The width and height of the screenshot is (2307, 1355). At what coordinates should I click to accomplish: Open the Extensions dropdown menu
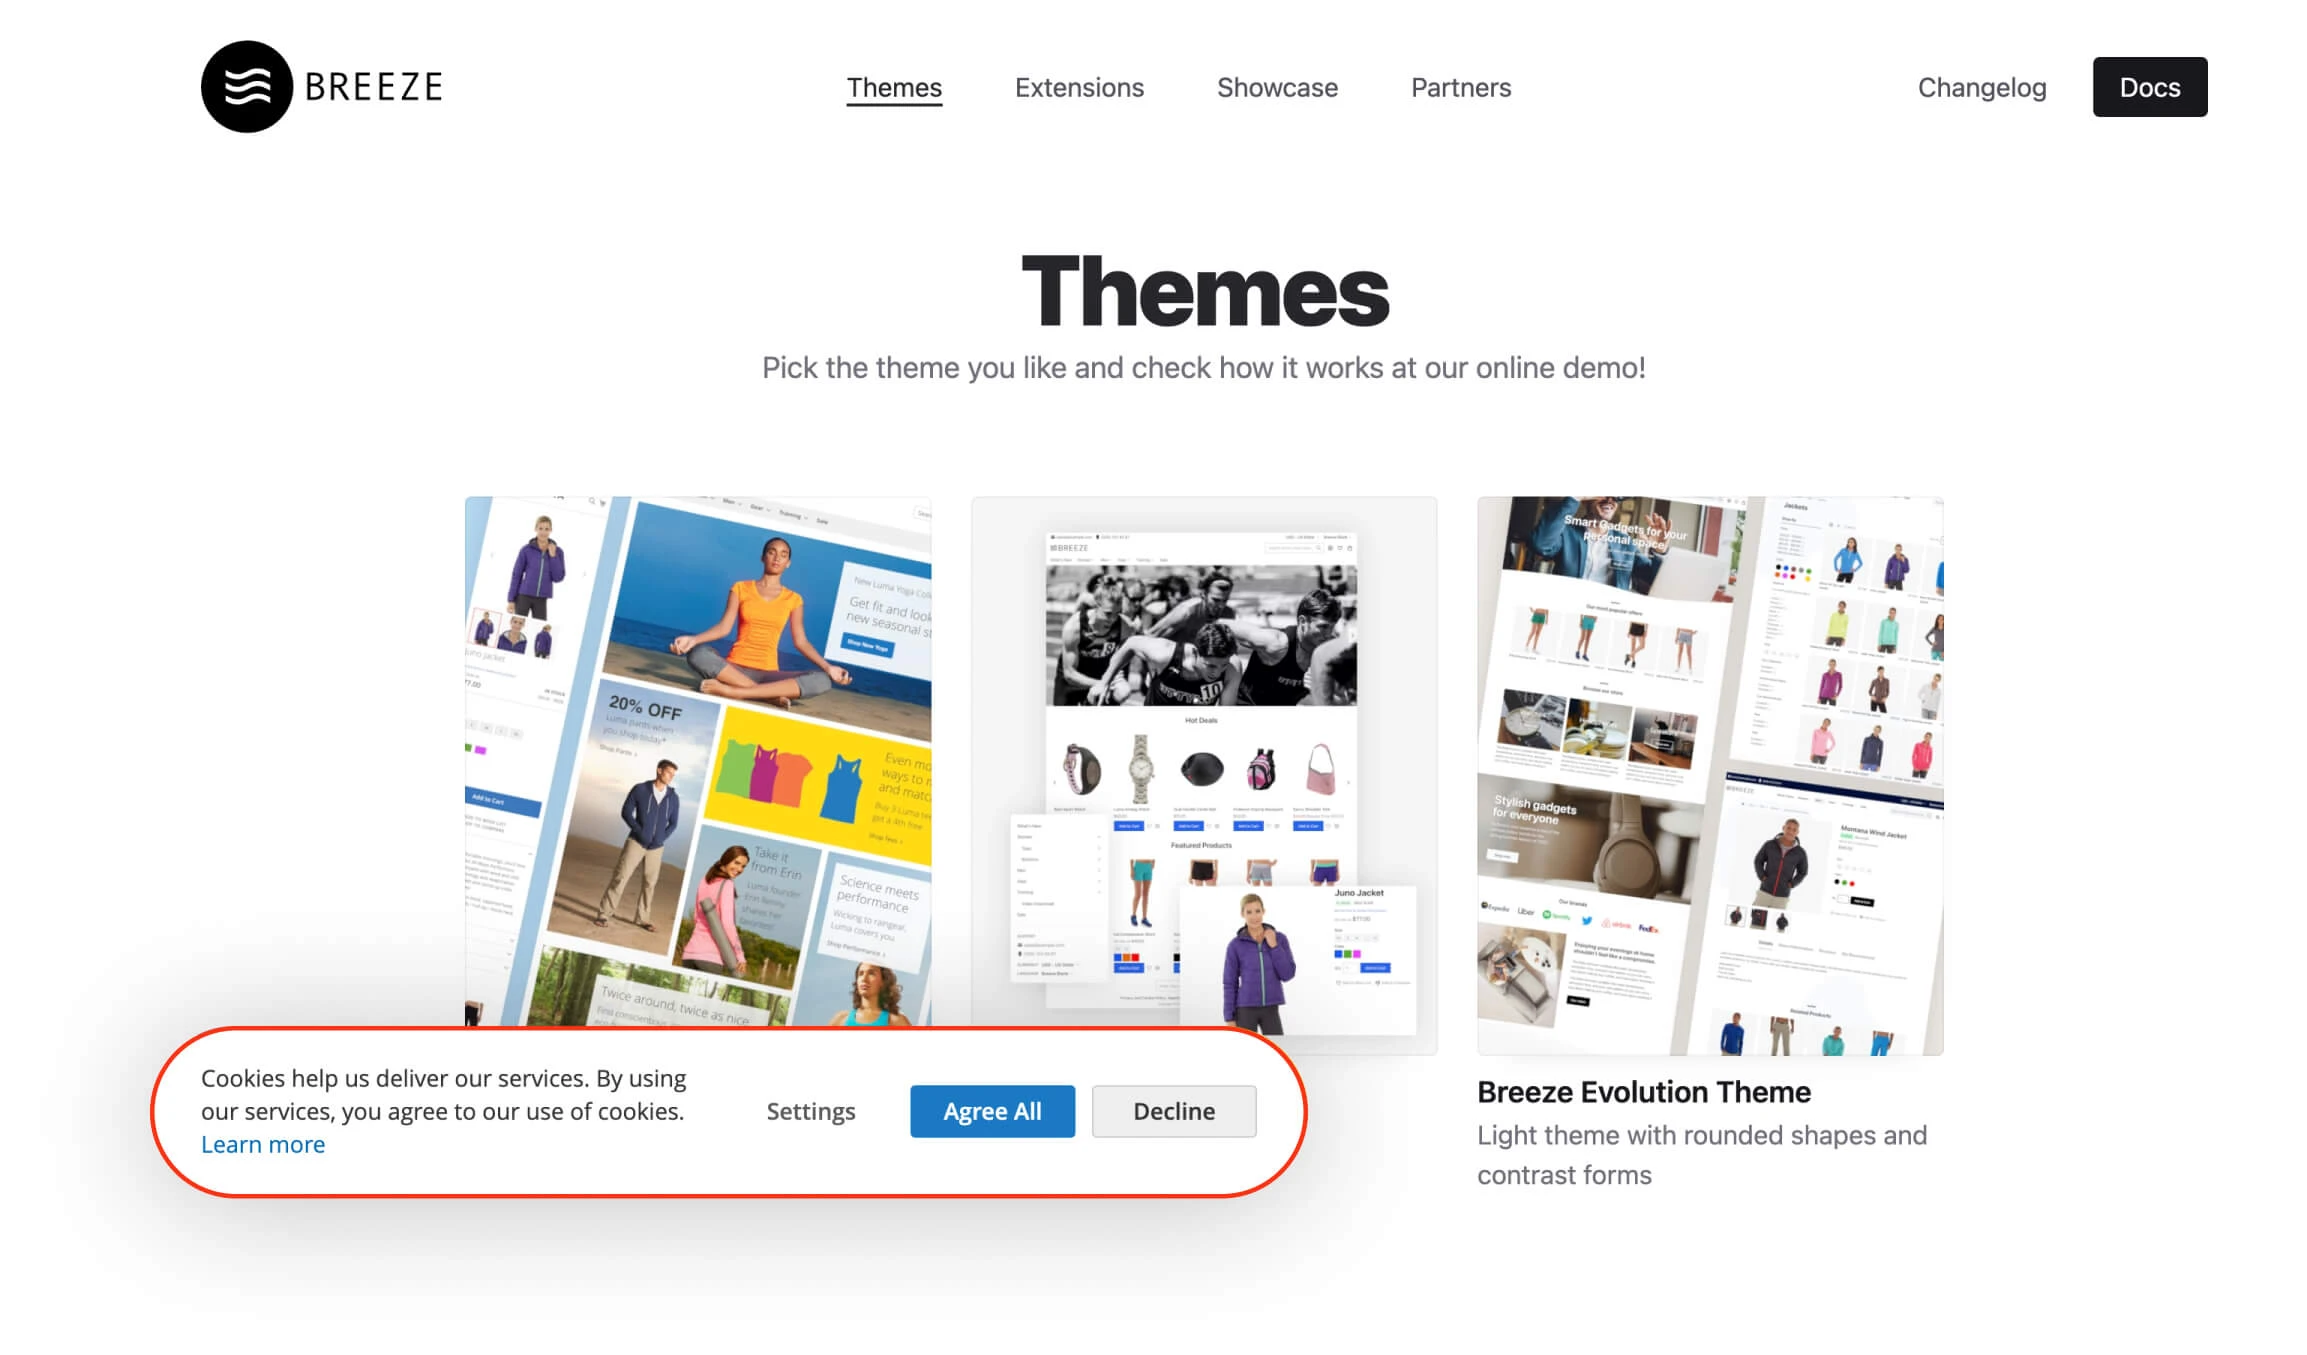click(1080, 87)
